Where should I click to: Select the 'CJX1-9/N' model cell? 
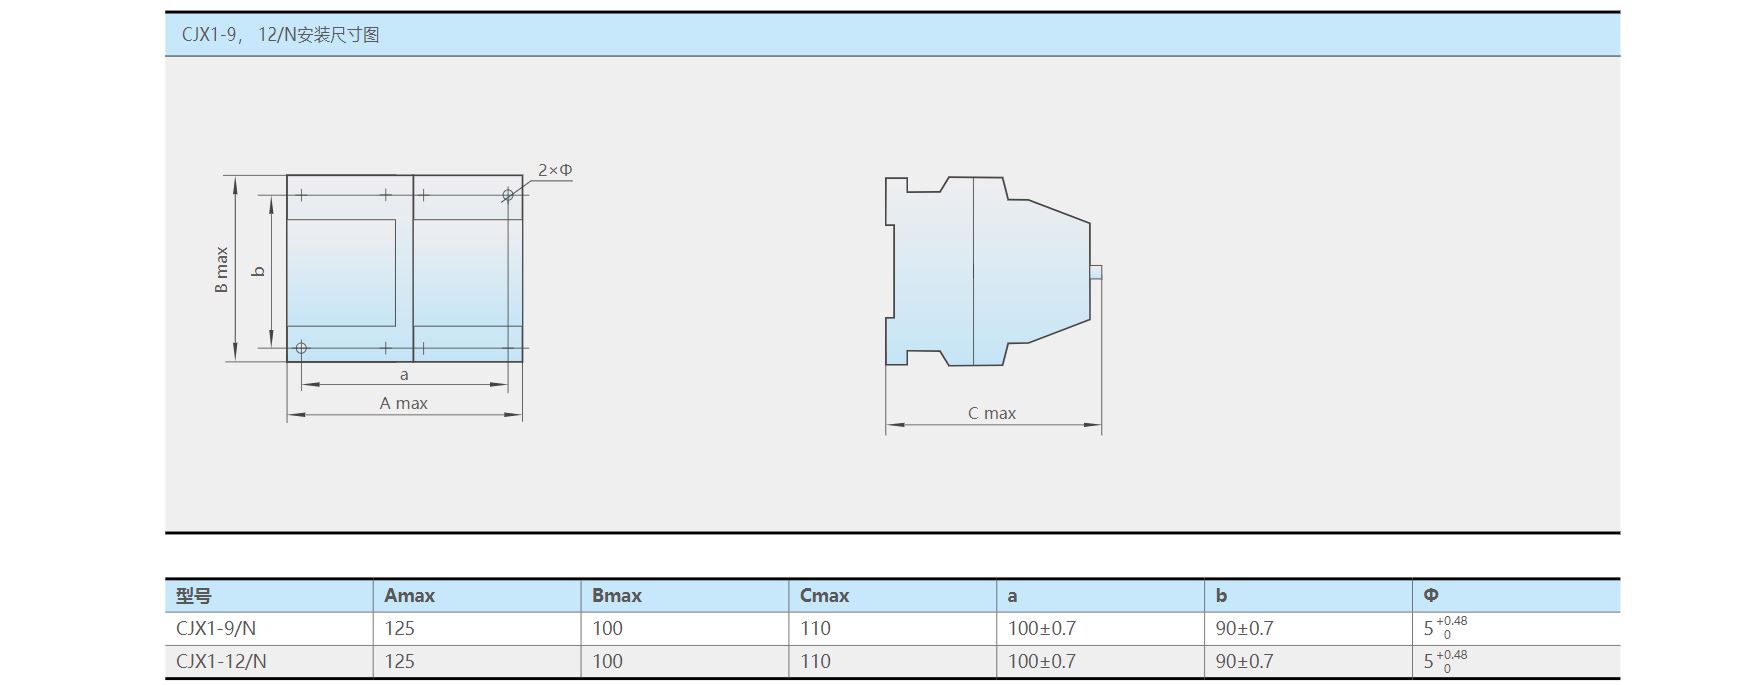pyautogui.click(x=216, y=629)
